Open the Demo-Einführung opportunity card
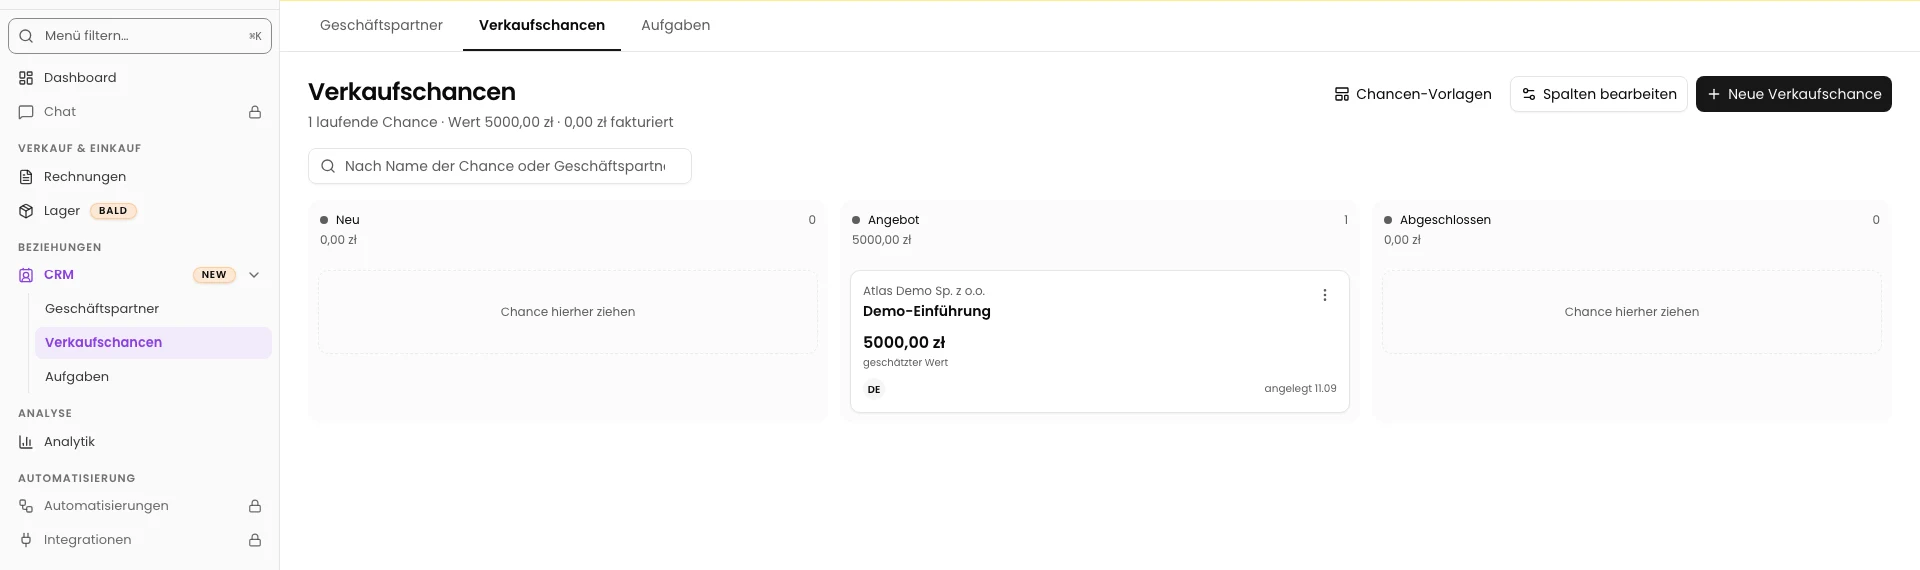Screen dimensions: 1920x570 (x=1100, y=341)
